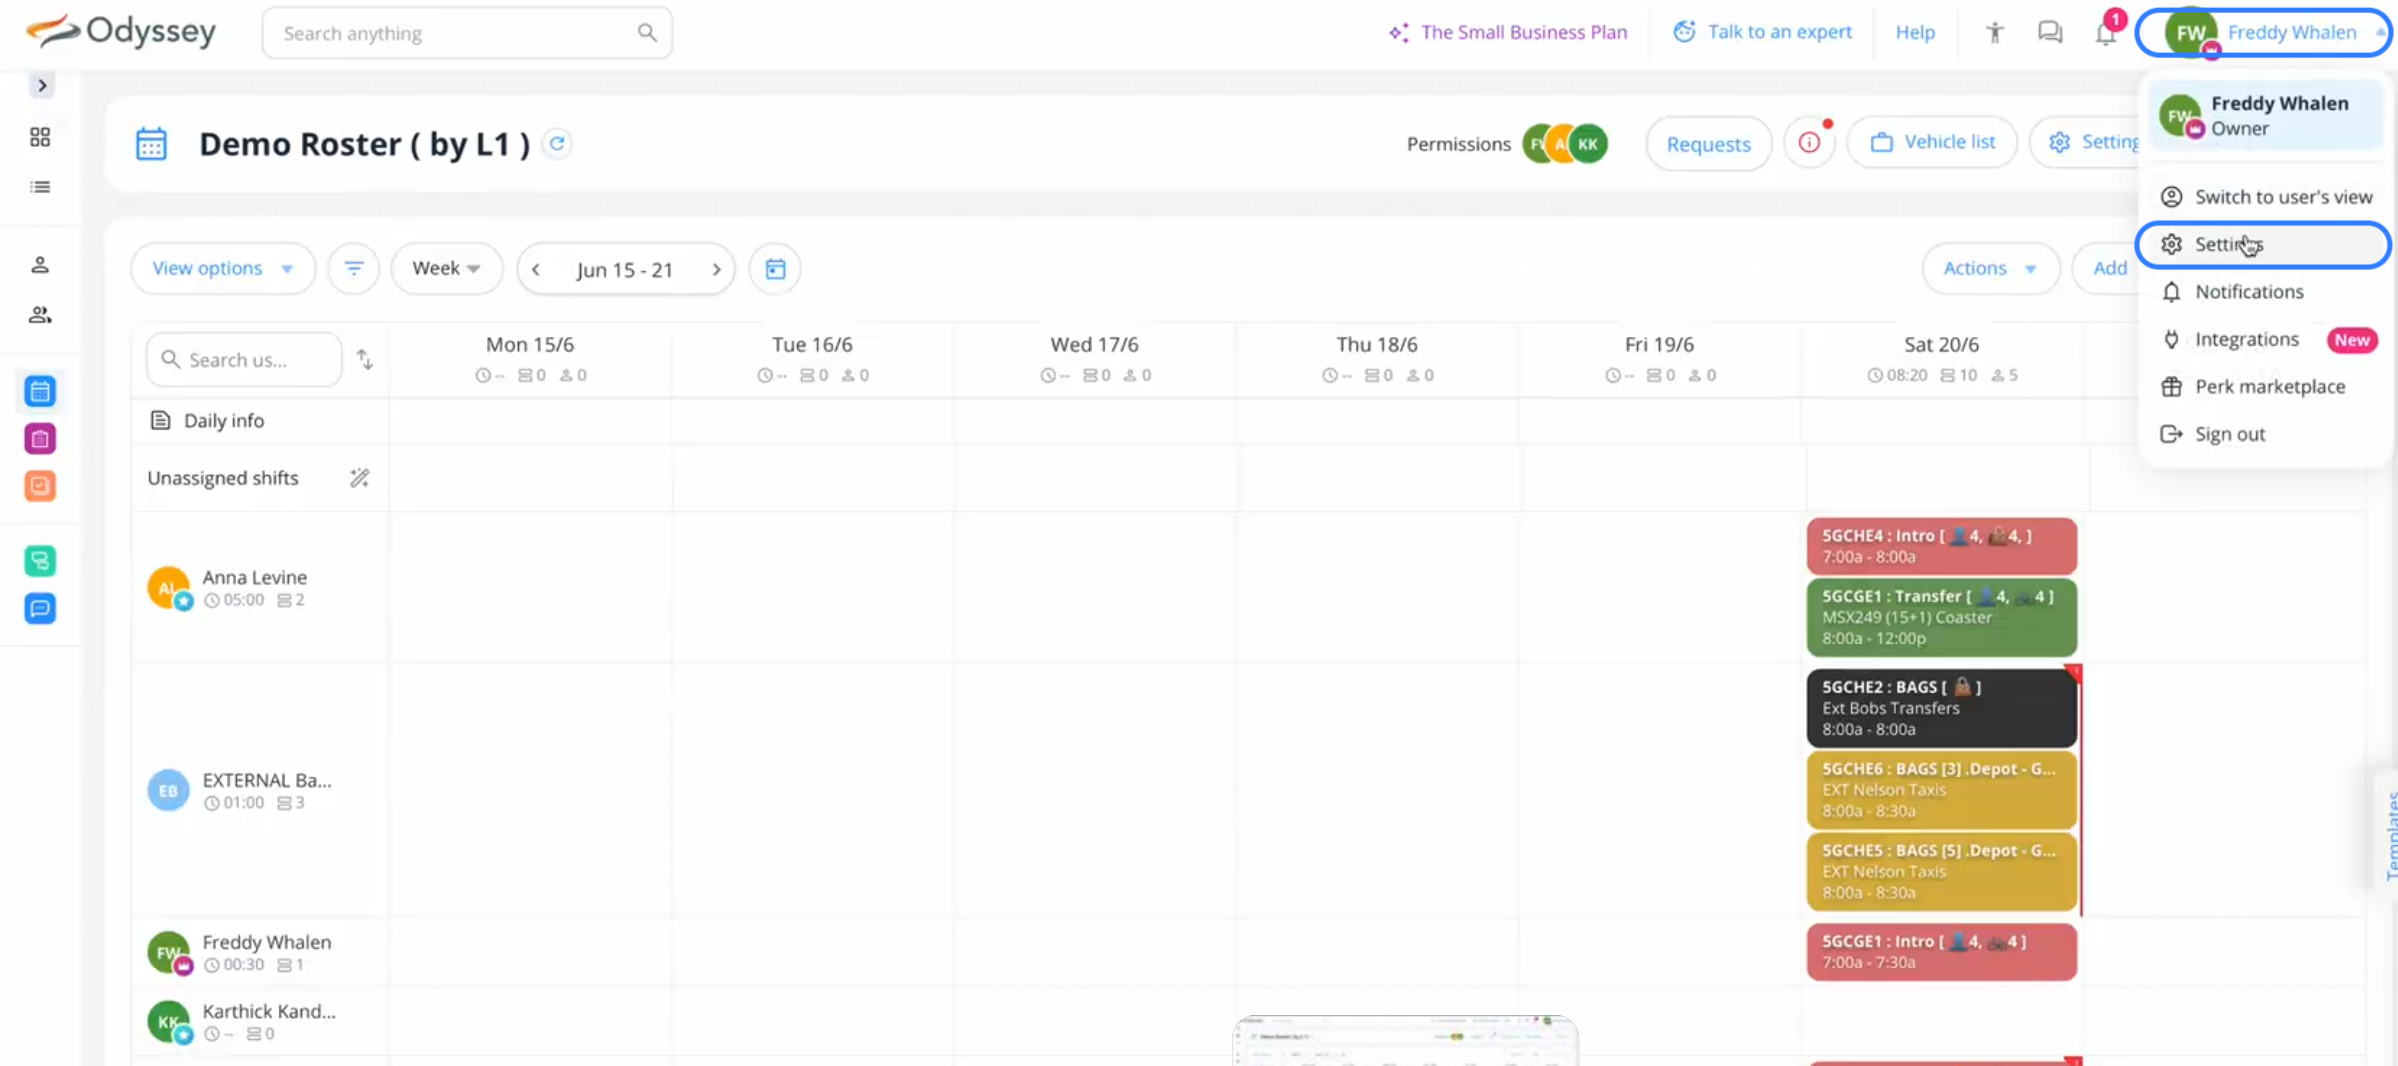
Task: Open the chat messages icon in header
Action: pyautogui.click(x=2050, y=33)
